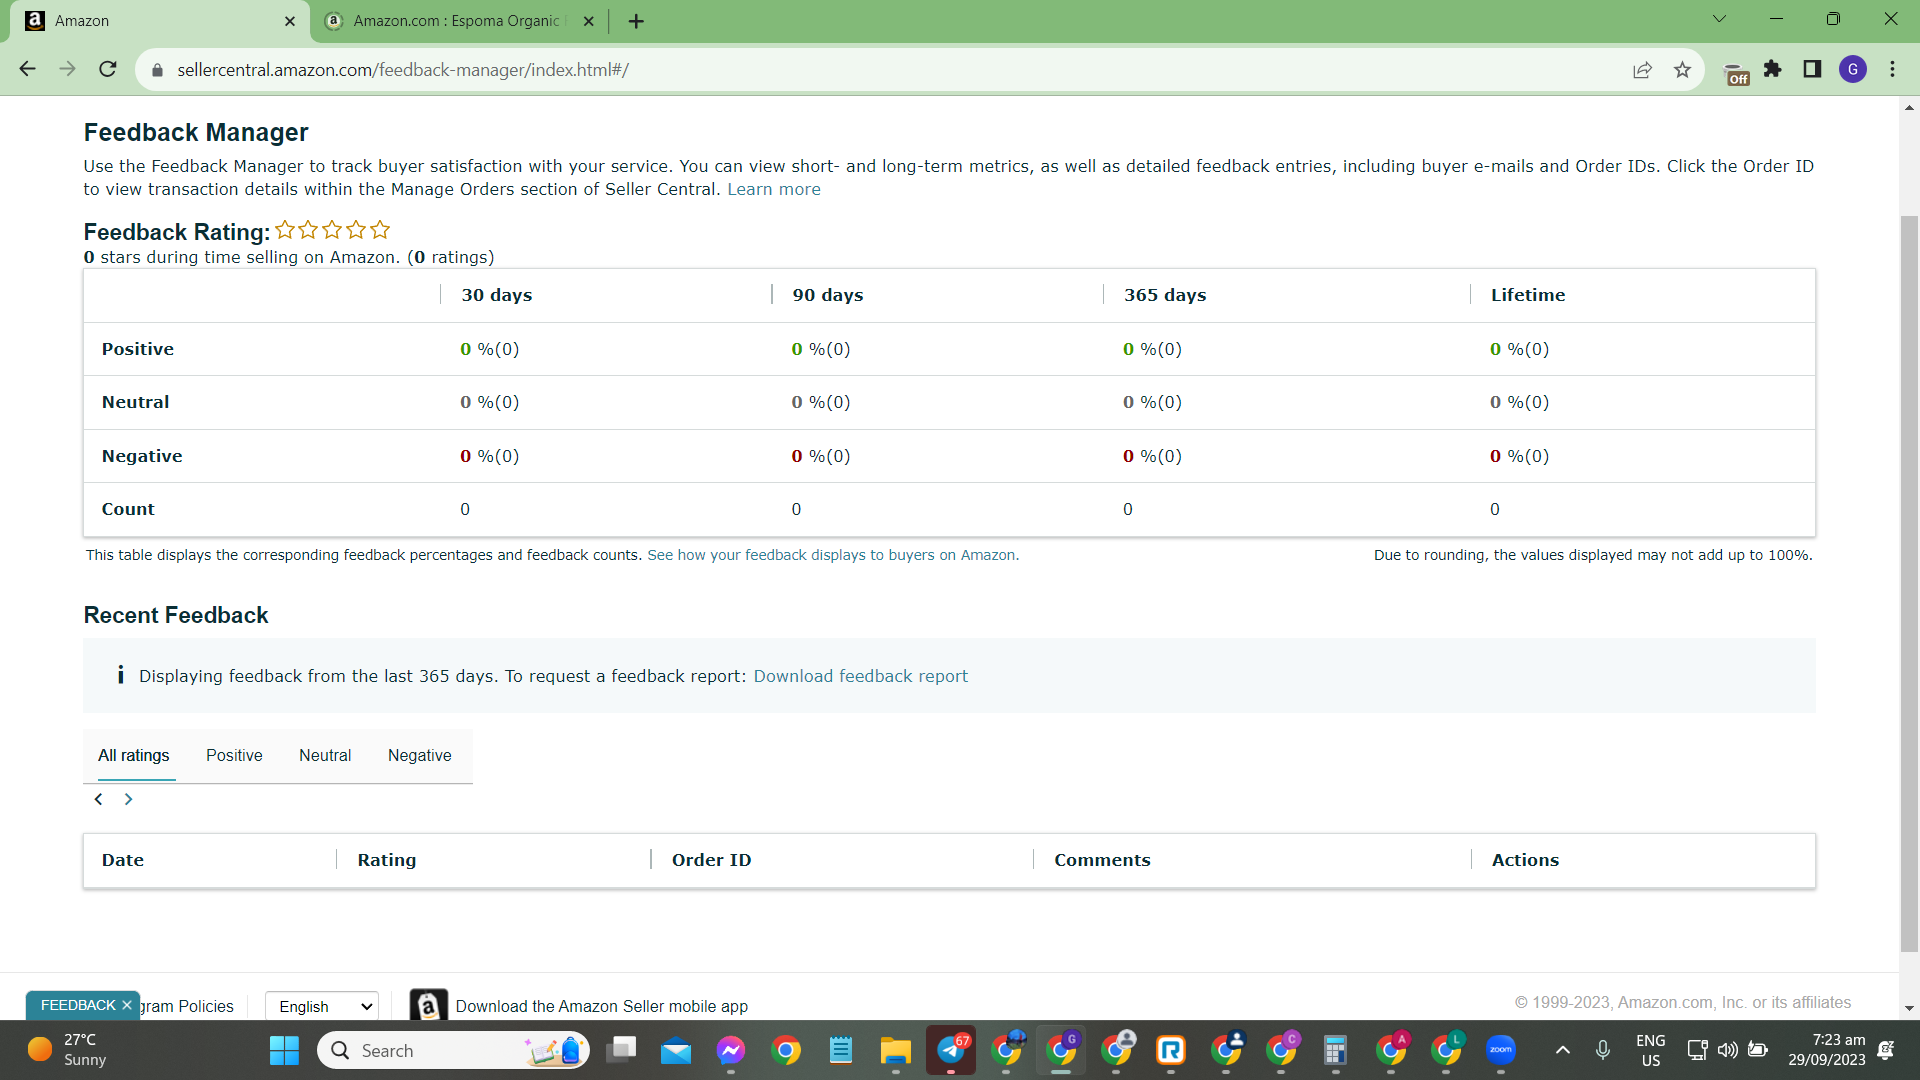Open the Chrome profile G avatar

coord(1853,69)
